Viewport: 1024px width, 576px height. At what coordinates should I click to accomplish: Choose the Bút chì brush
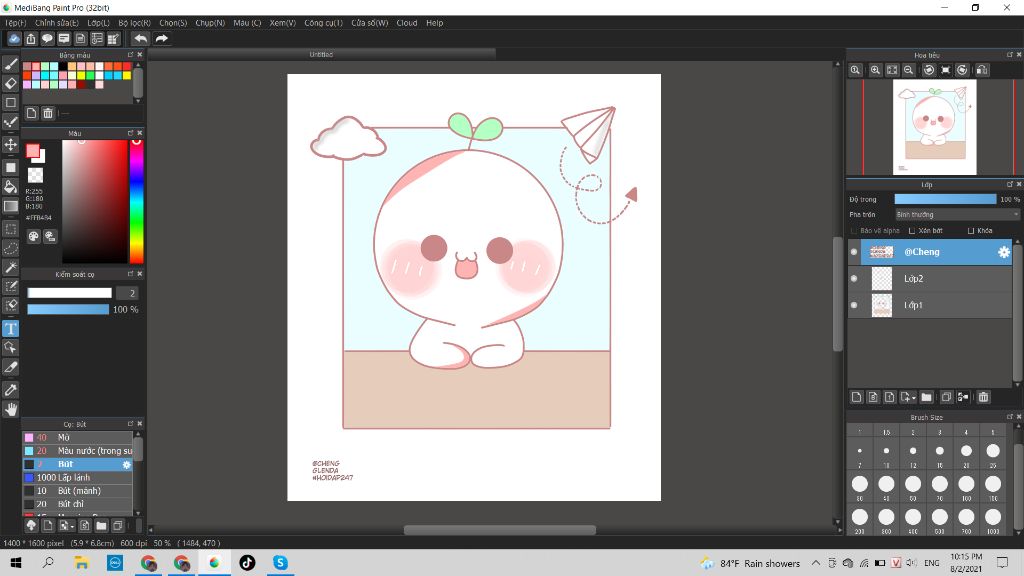78,504
